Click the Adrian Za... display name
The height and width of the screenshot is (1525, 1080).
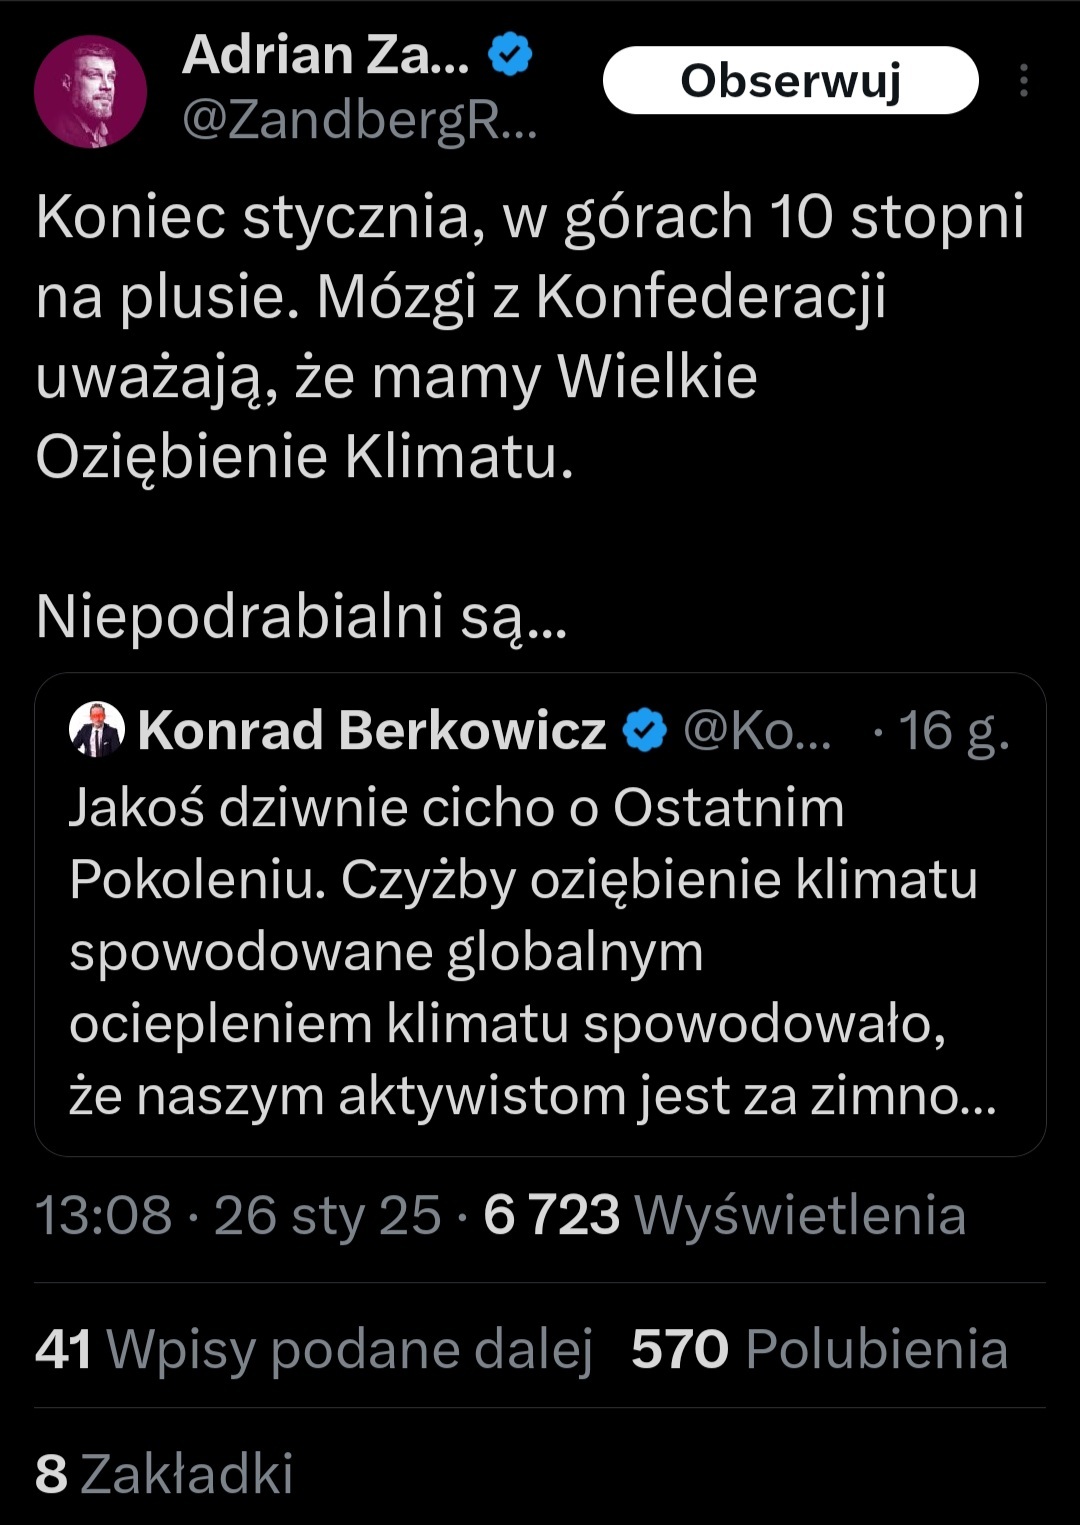pyautogui.click(x=325, y=55)
